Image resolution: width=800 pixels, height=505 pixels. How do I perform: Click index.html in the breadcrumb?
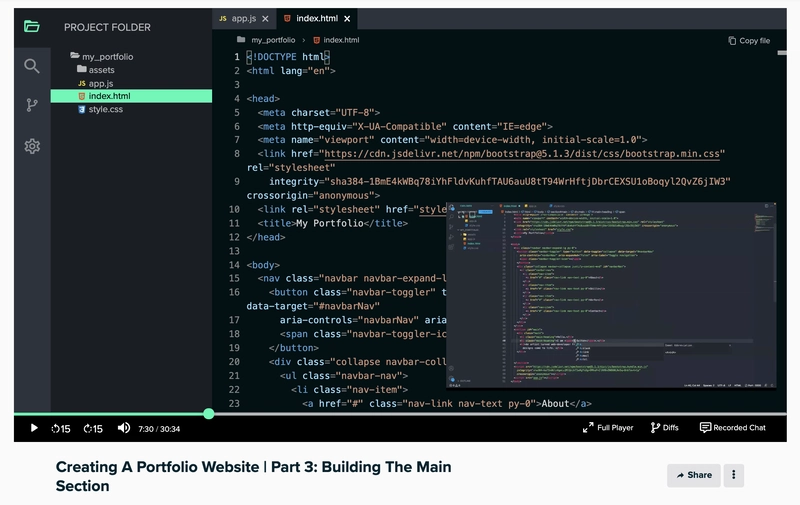pyautogui.click(x=336, y=40)
